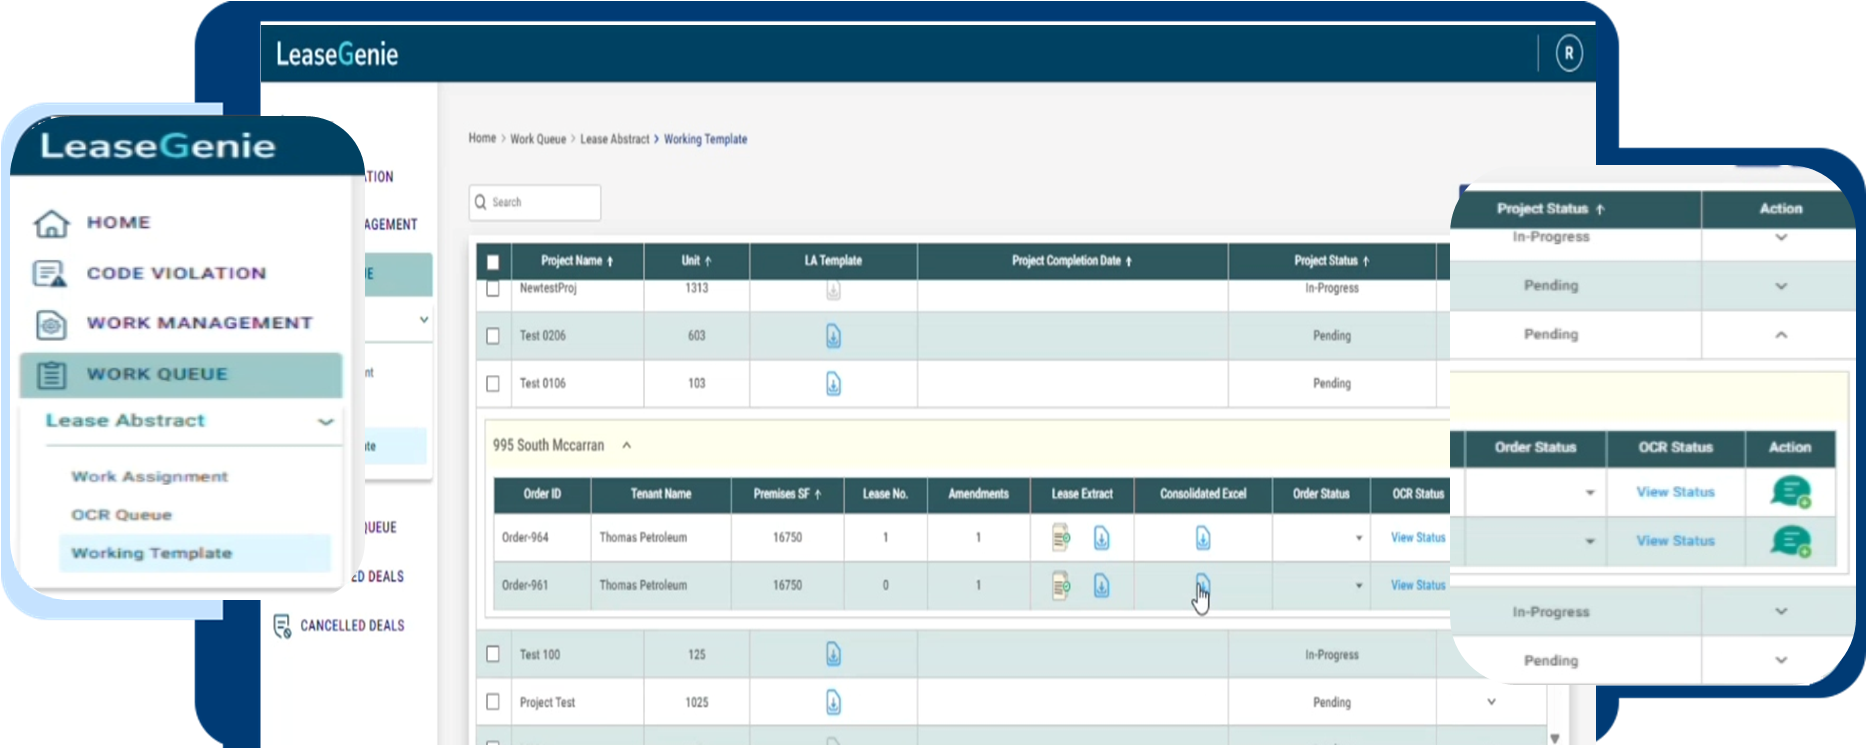The image size is (1867, 749).
Task: Select Working Template in the sidebar
Action: 151,553
